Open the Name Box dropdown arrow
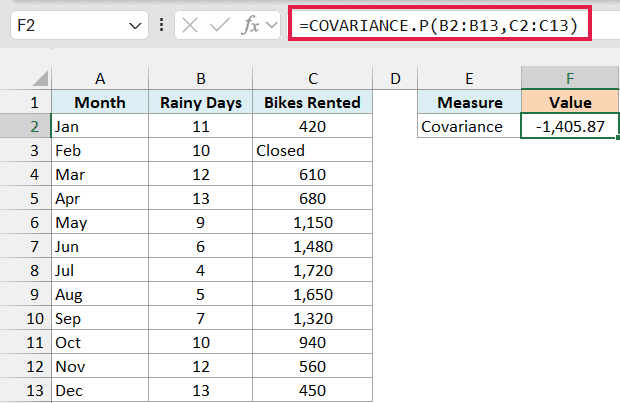 [135, 26]
